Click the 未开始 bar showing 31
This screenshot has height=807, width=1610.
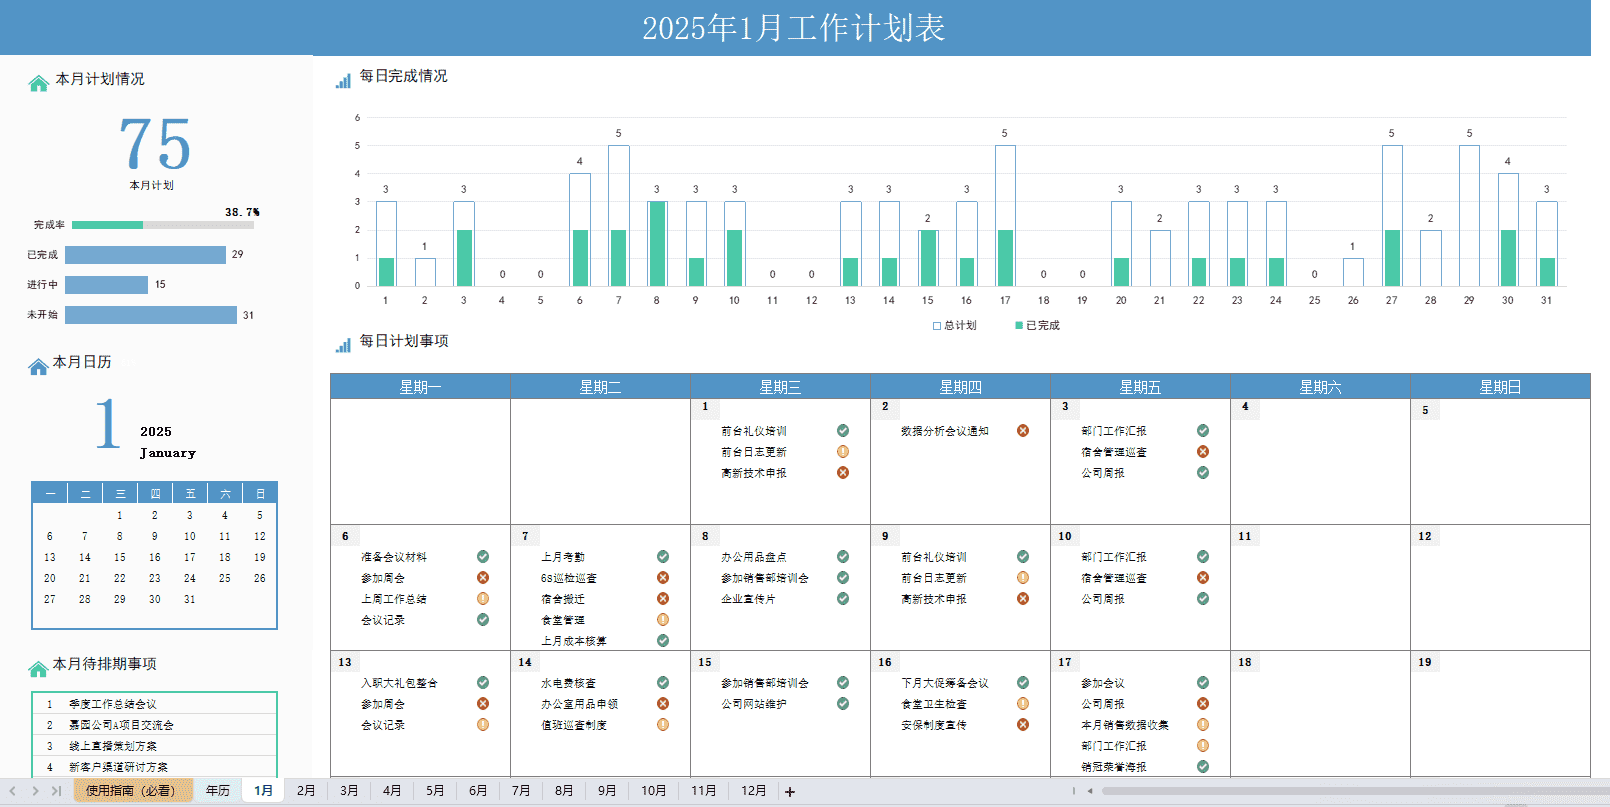click(151, 315)
